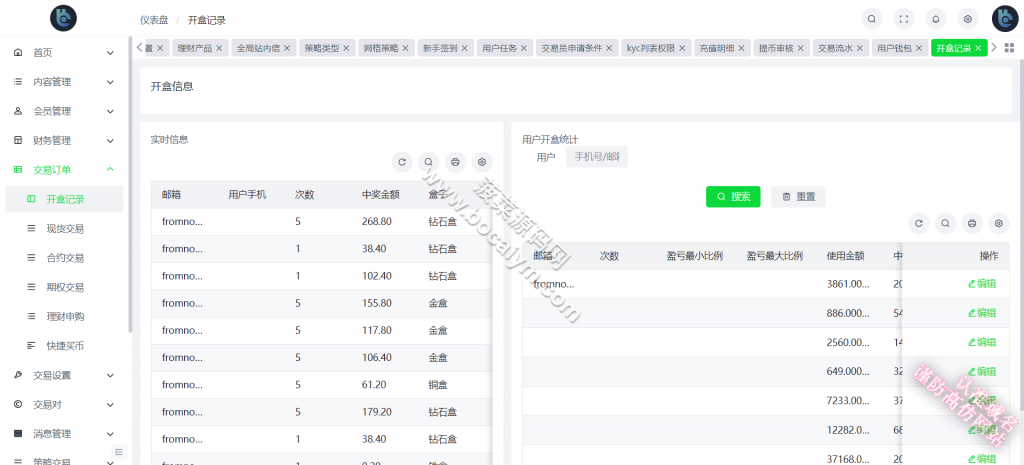Close the 开盒记录 tab
Screen dimensions: 1024x465
pos(978,48)
